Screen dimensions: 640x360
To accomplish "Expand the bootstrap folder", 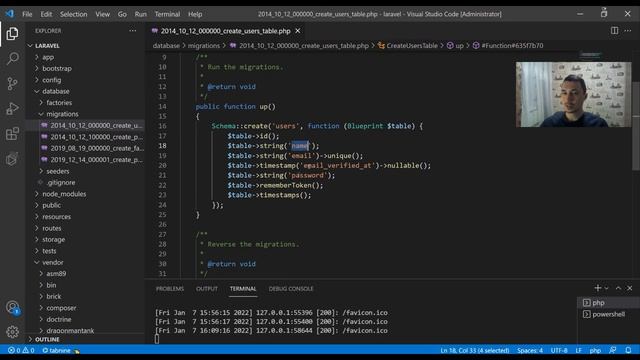I will pyautogui.click(x=85, y=69).
